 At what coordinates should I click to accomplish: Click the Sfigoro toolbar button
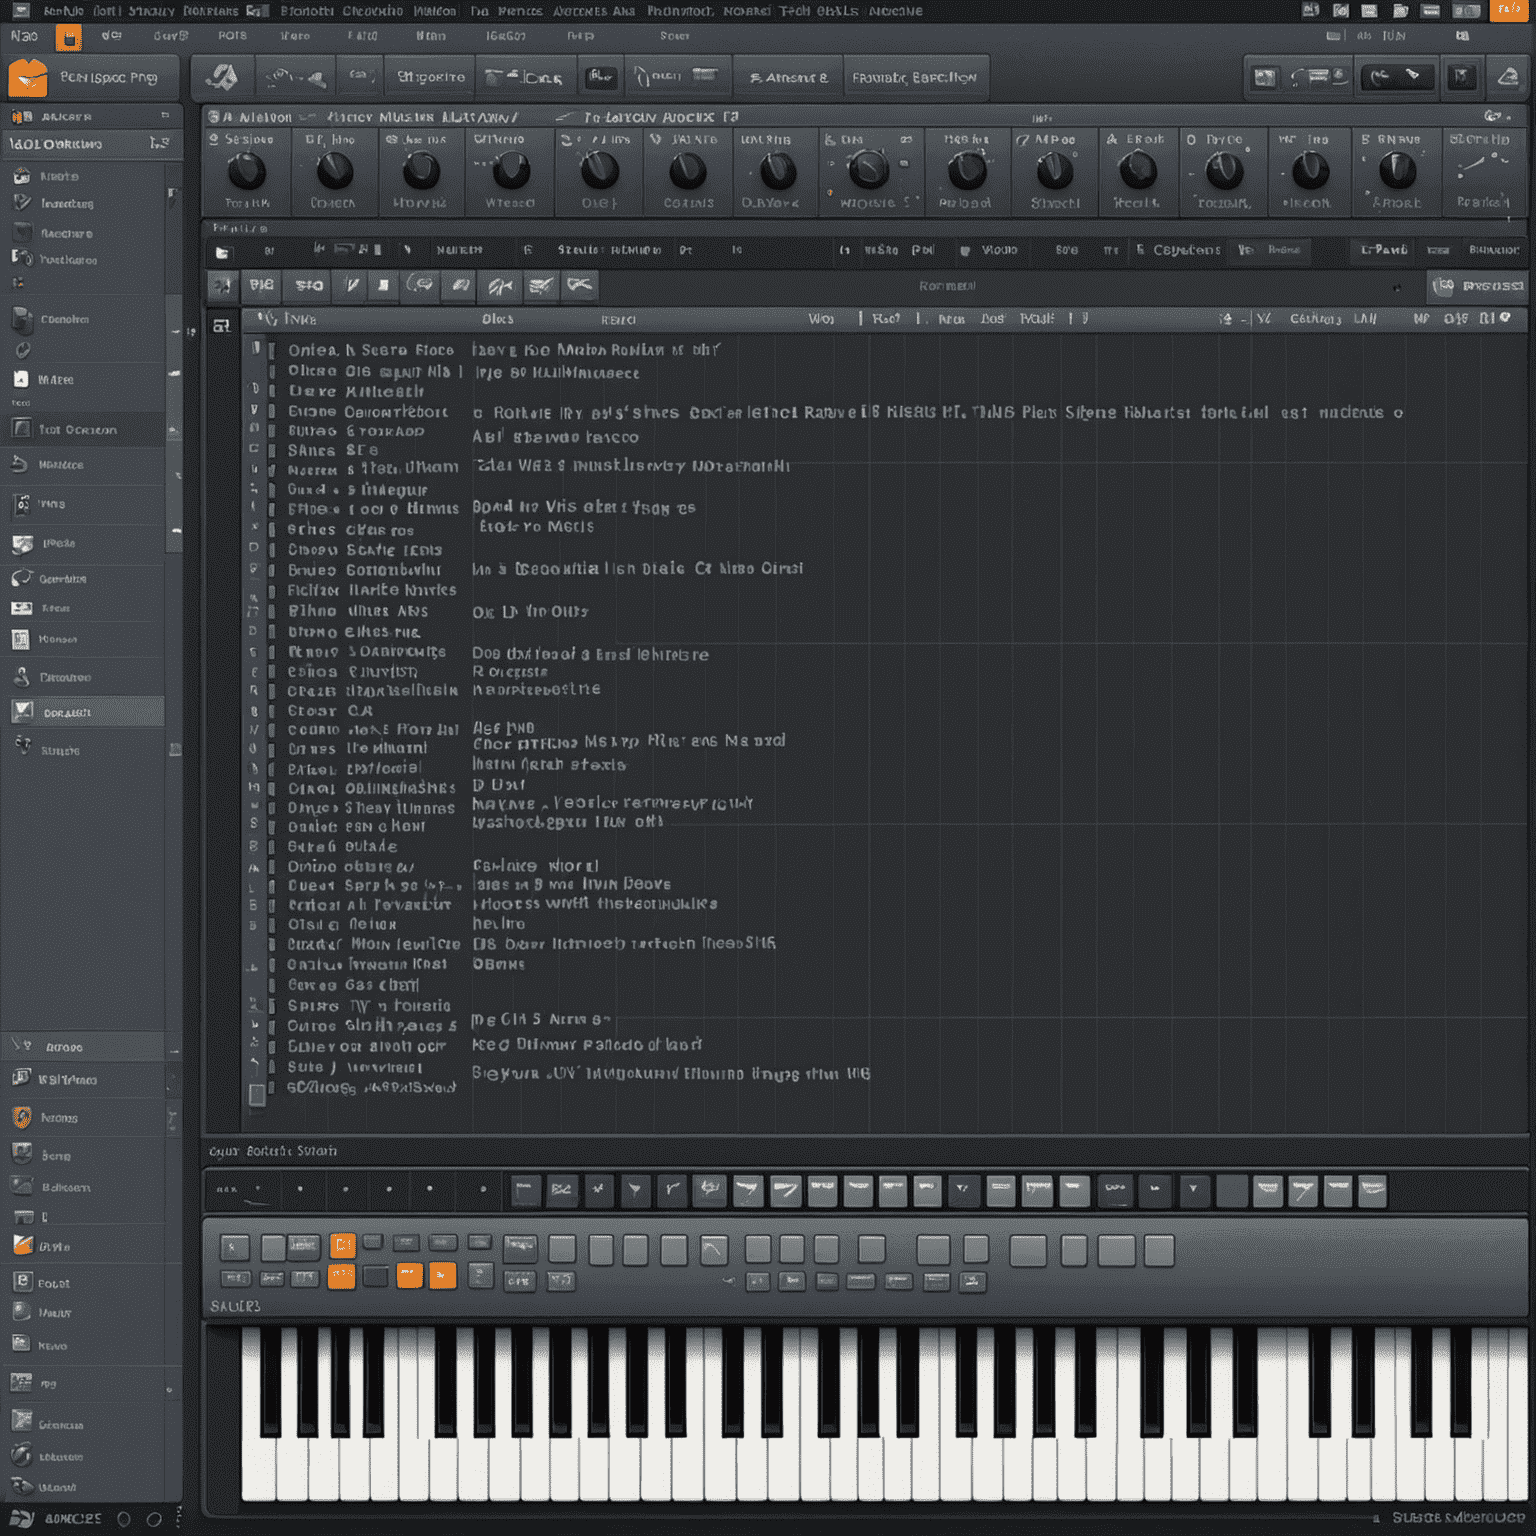pyautogui.click(x=431, y=77)
